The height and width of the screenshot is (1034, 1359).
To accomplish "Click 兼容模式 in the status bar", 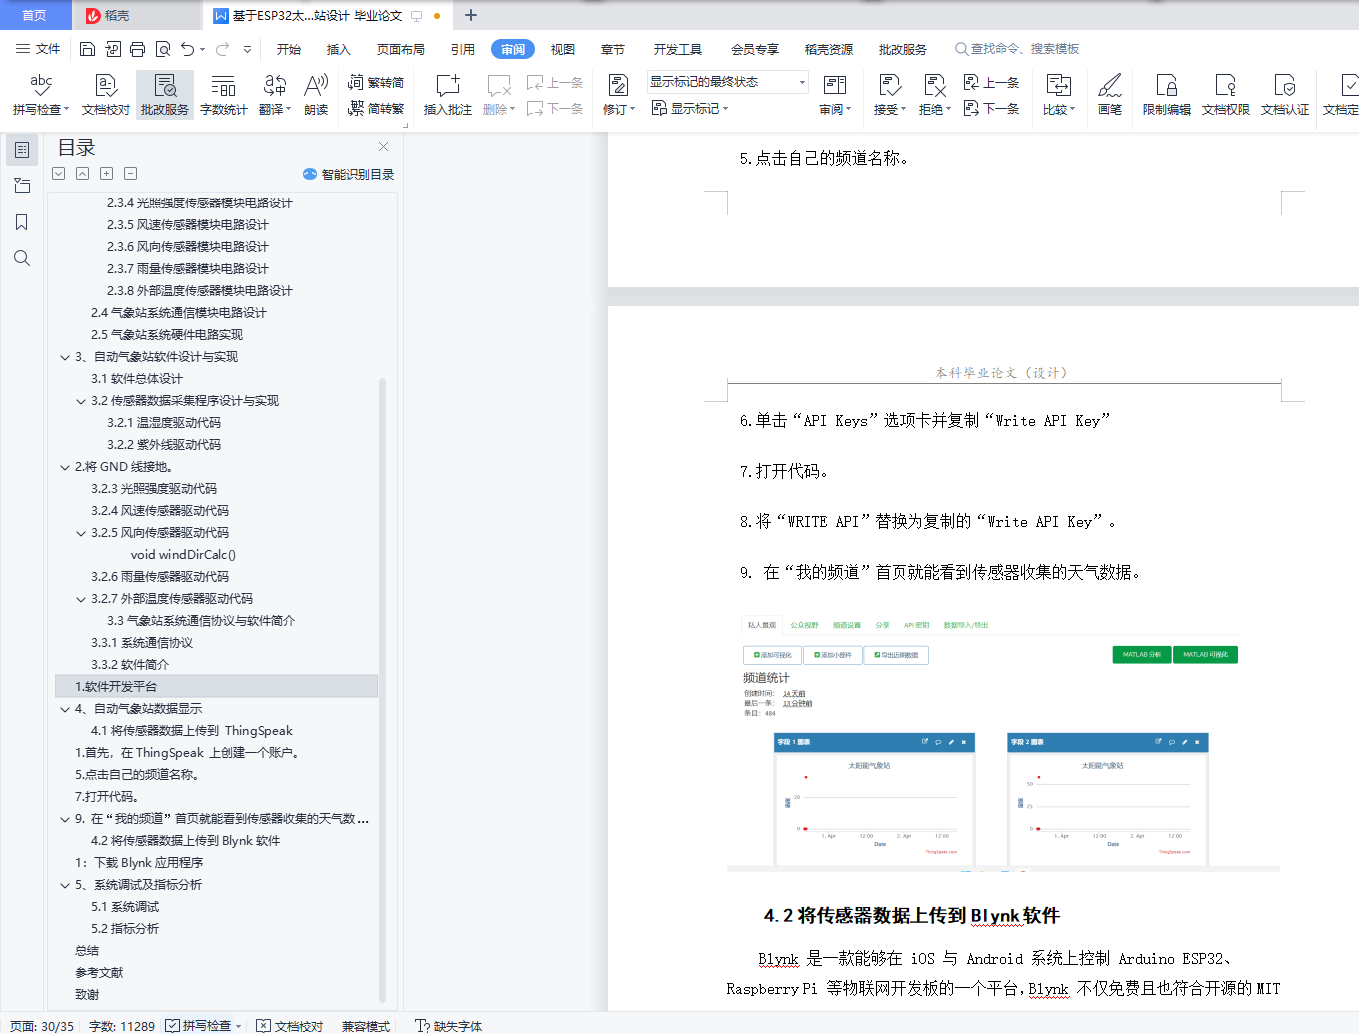I will [366, 1026].
